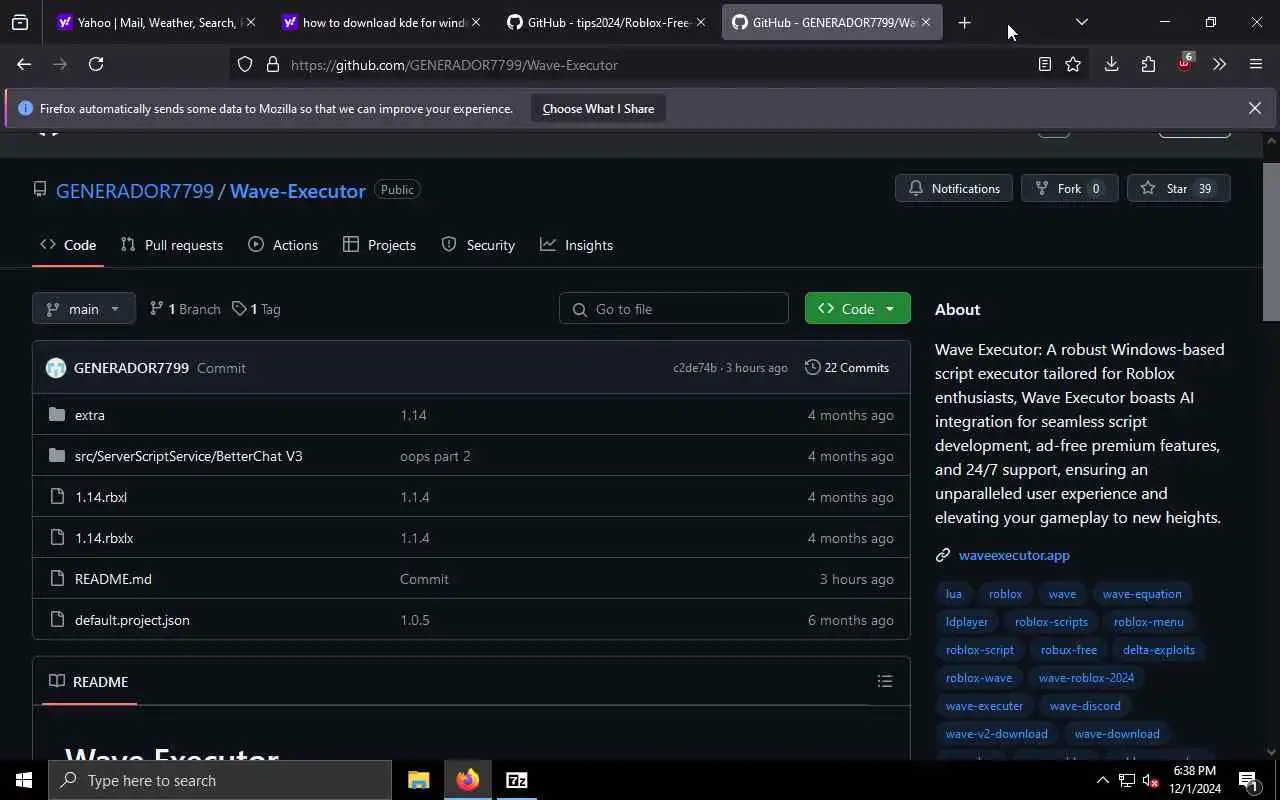Open the extra folder

coord(90,415)
